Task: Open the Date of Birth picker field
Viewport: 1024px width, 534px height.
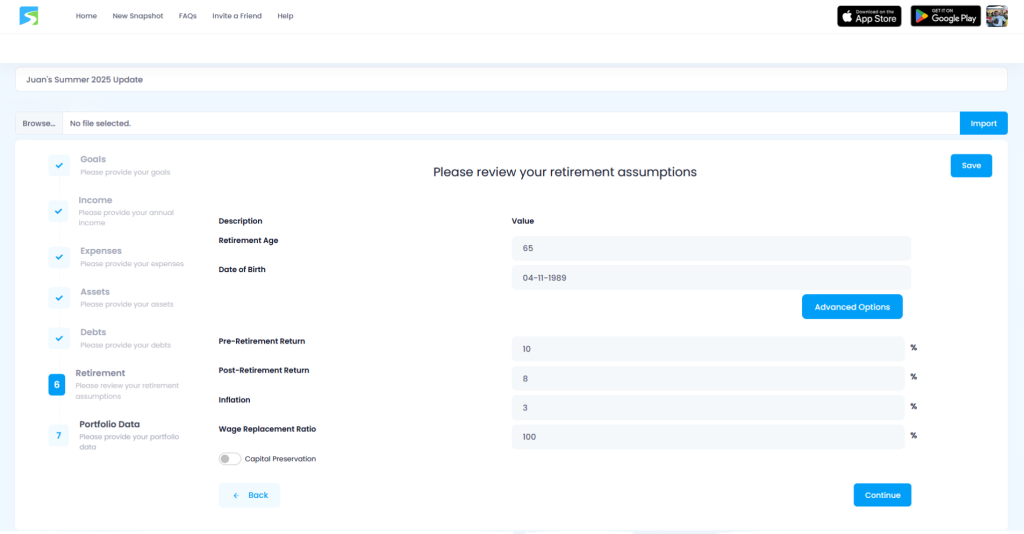Action: tap(710, 278)
